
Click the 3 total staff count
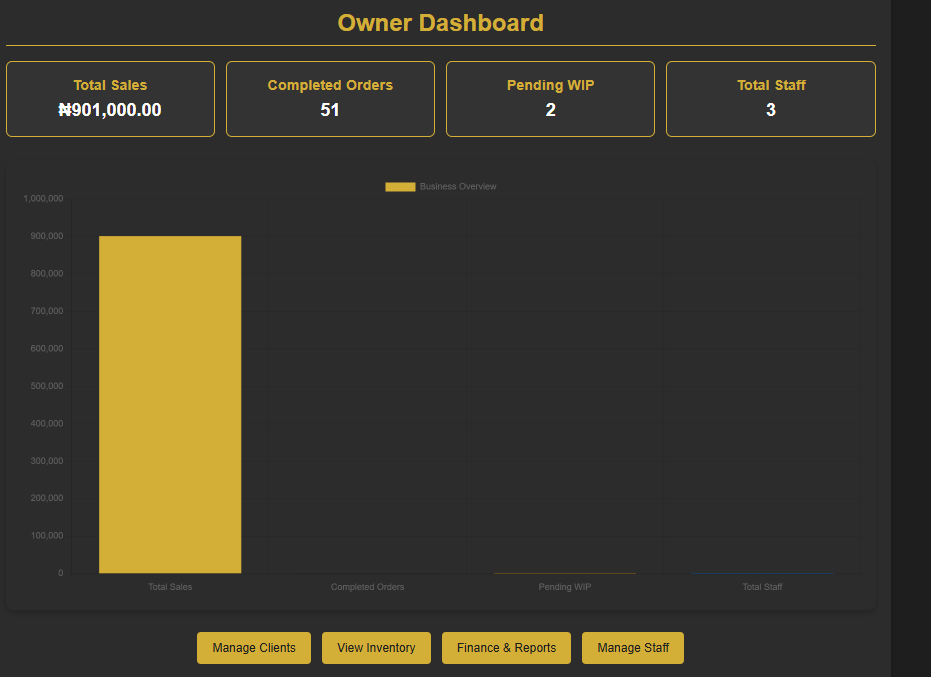(770, 110)
